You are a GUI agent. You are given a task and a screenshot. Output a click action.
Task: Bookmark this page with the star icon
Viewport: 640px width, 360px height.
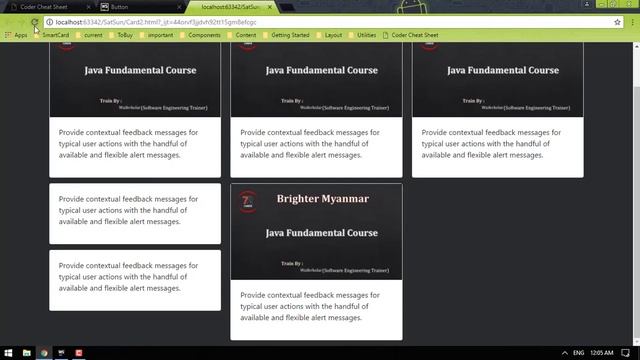point(617,22)
